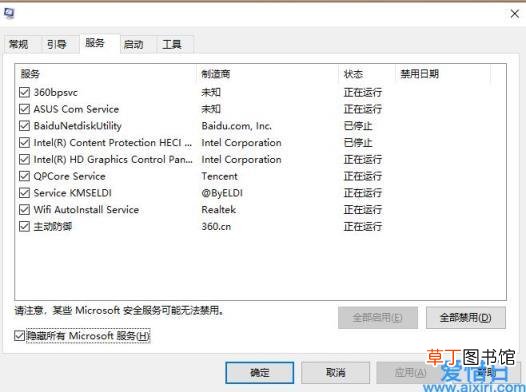Select the 主动防御 service name
This screenshot has height=392, width=526.
[x=53, y=226]
